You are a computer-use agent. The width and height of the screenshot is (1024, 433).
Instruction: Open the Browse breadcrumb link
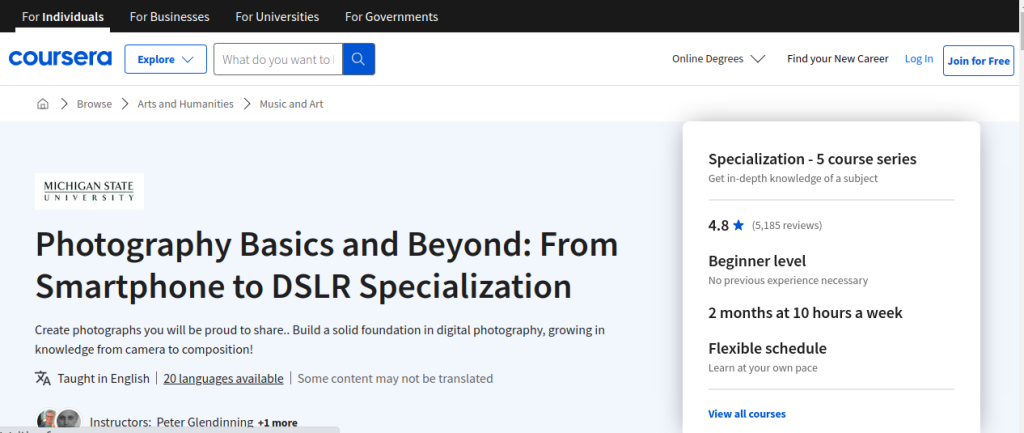[94, 104]
